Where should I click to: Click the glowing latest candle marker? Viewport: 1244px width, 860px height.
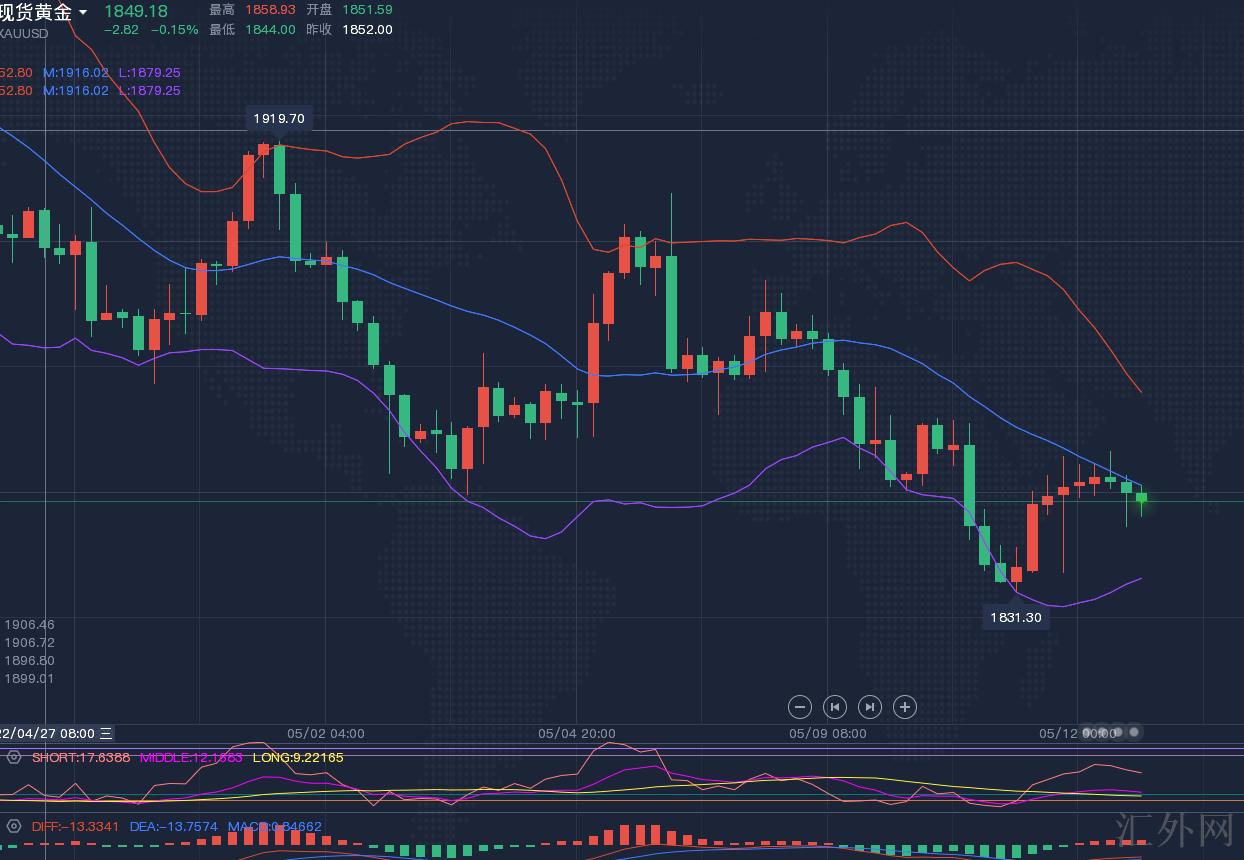(1141, 497)
